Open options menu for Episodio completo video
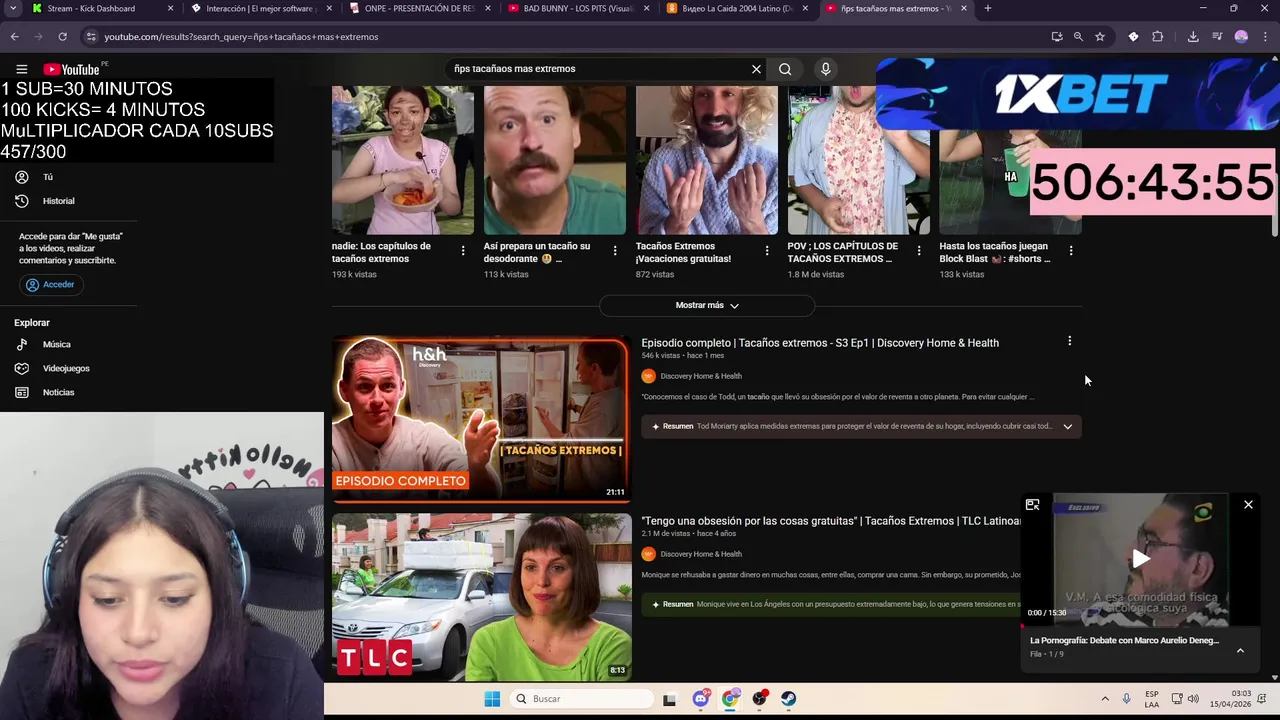The image size is (1280, 720). coord(1069,341)
